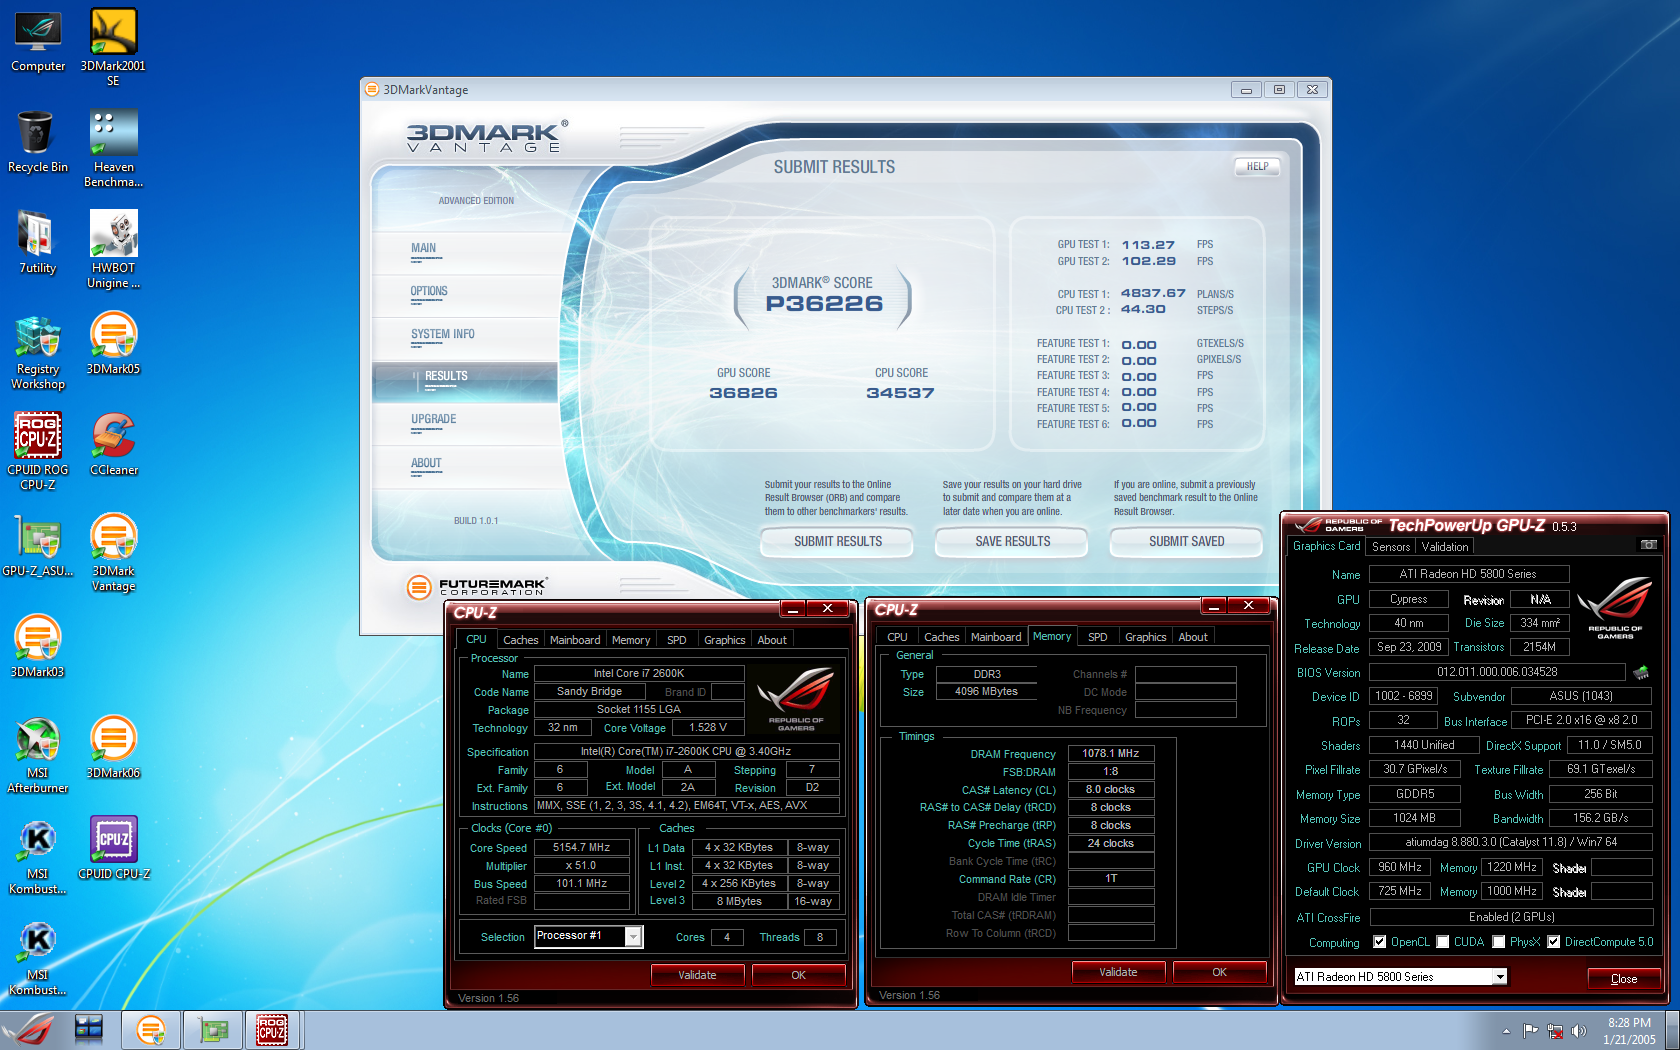Click OK in left CPU-Z window

pyautogui.click(x=798, y=975)
